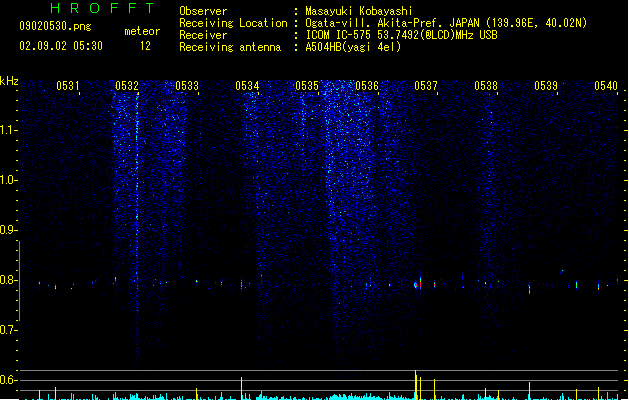Click the 0531 time marker
The width and height of the screenshot is (629, 400).
(67, 86)
